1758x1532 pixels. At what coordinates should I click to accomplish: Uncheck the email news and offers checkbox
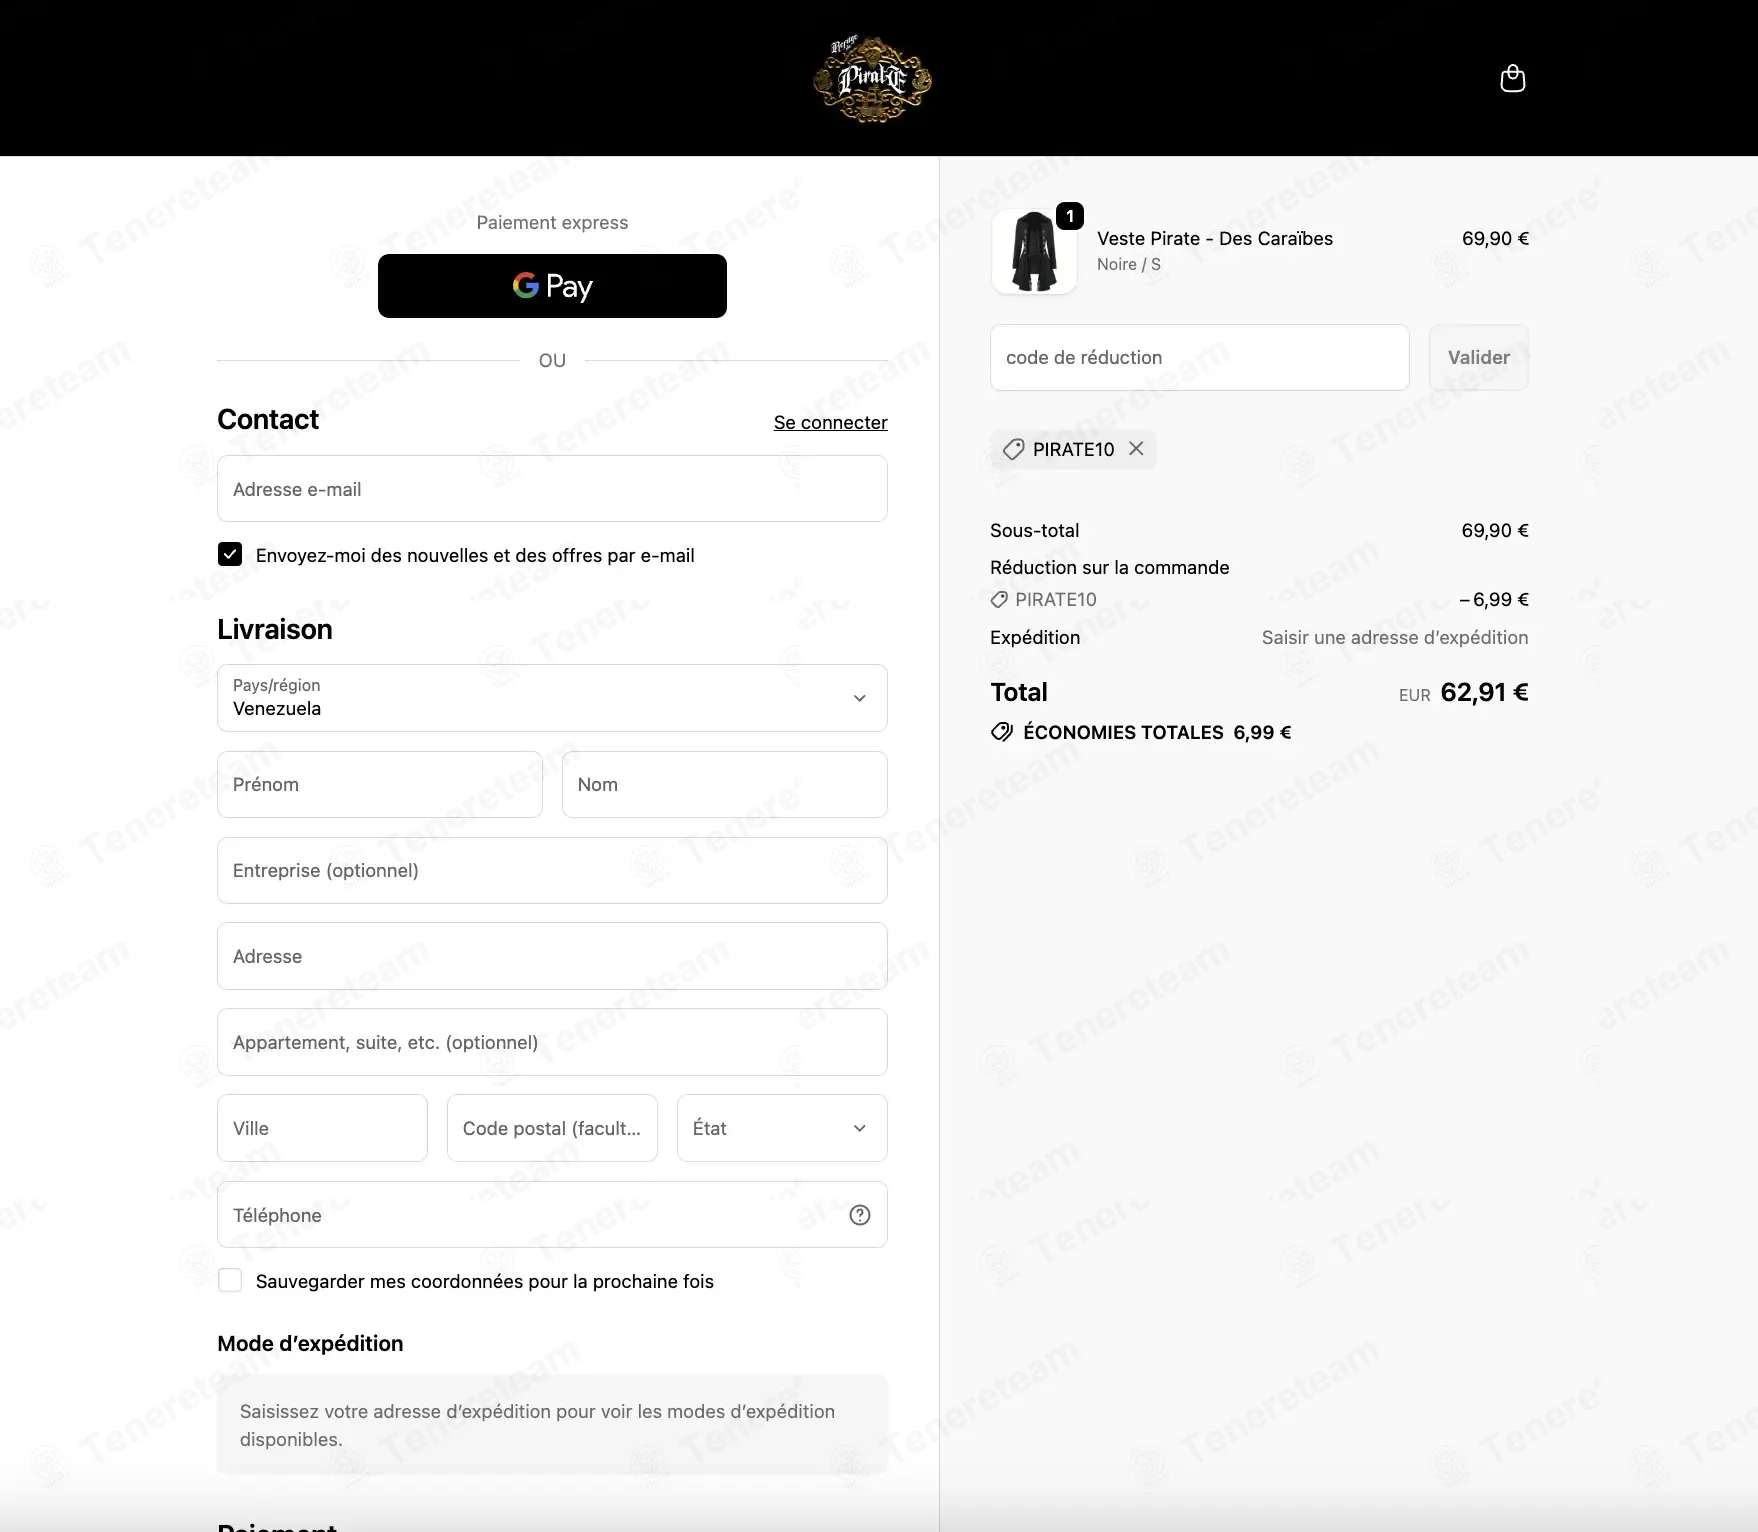pos(230,554)
